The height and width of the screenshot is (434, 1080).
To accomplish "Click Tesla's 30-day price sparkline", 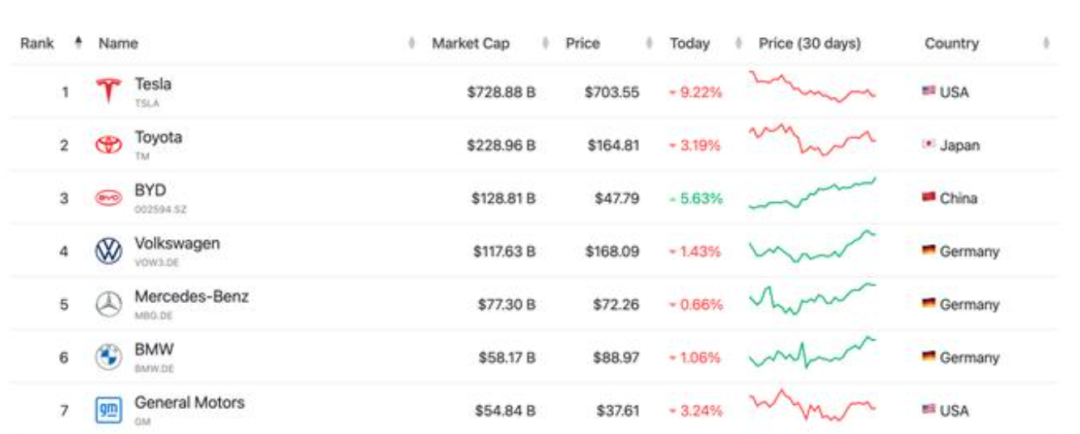I will pyautogui.click(x=812, y=88).
